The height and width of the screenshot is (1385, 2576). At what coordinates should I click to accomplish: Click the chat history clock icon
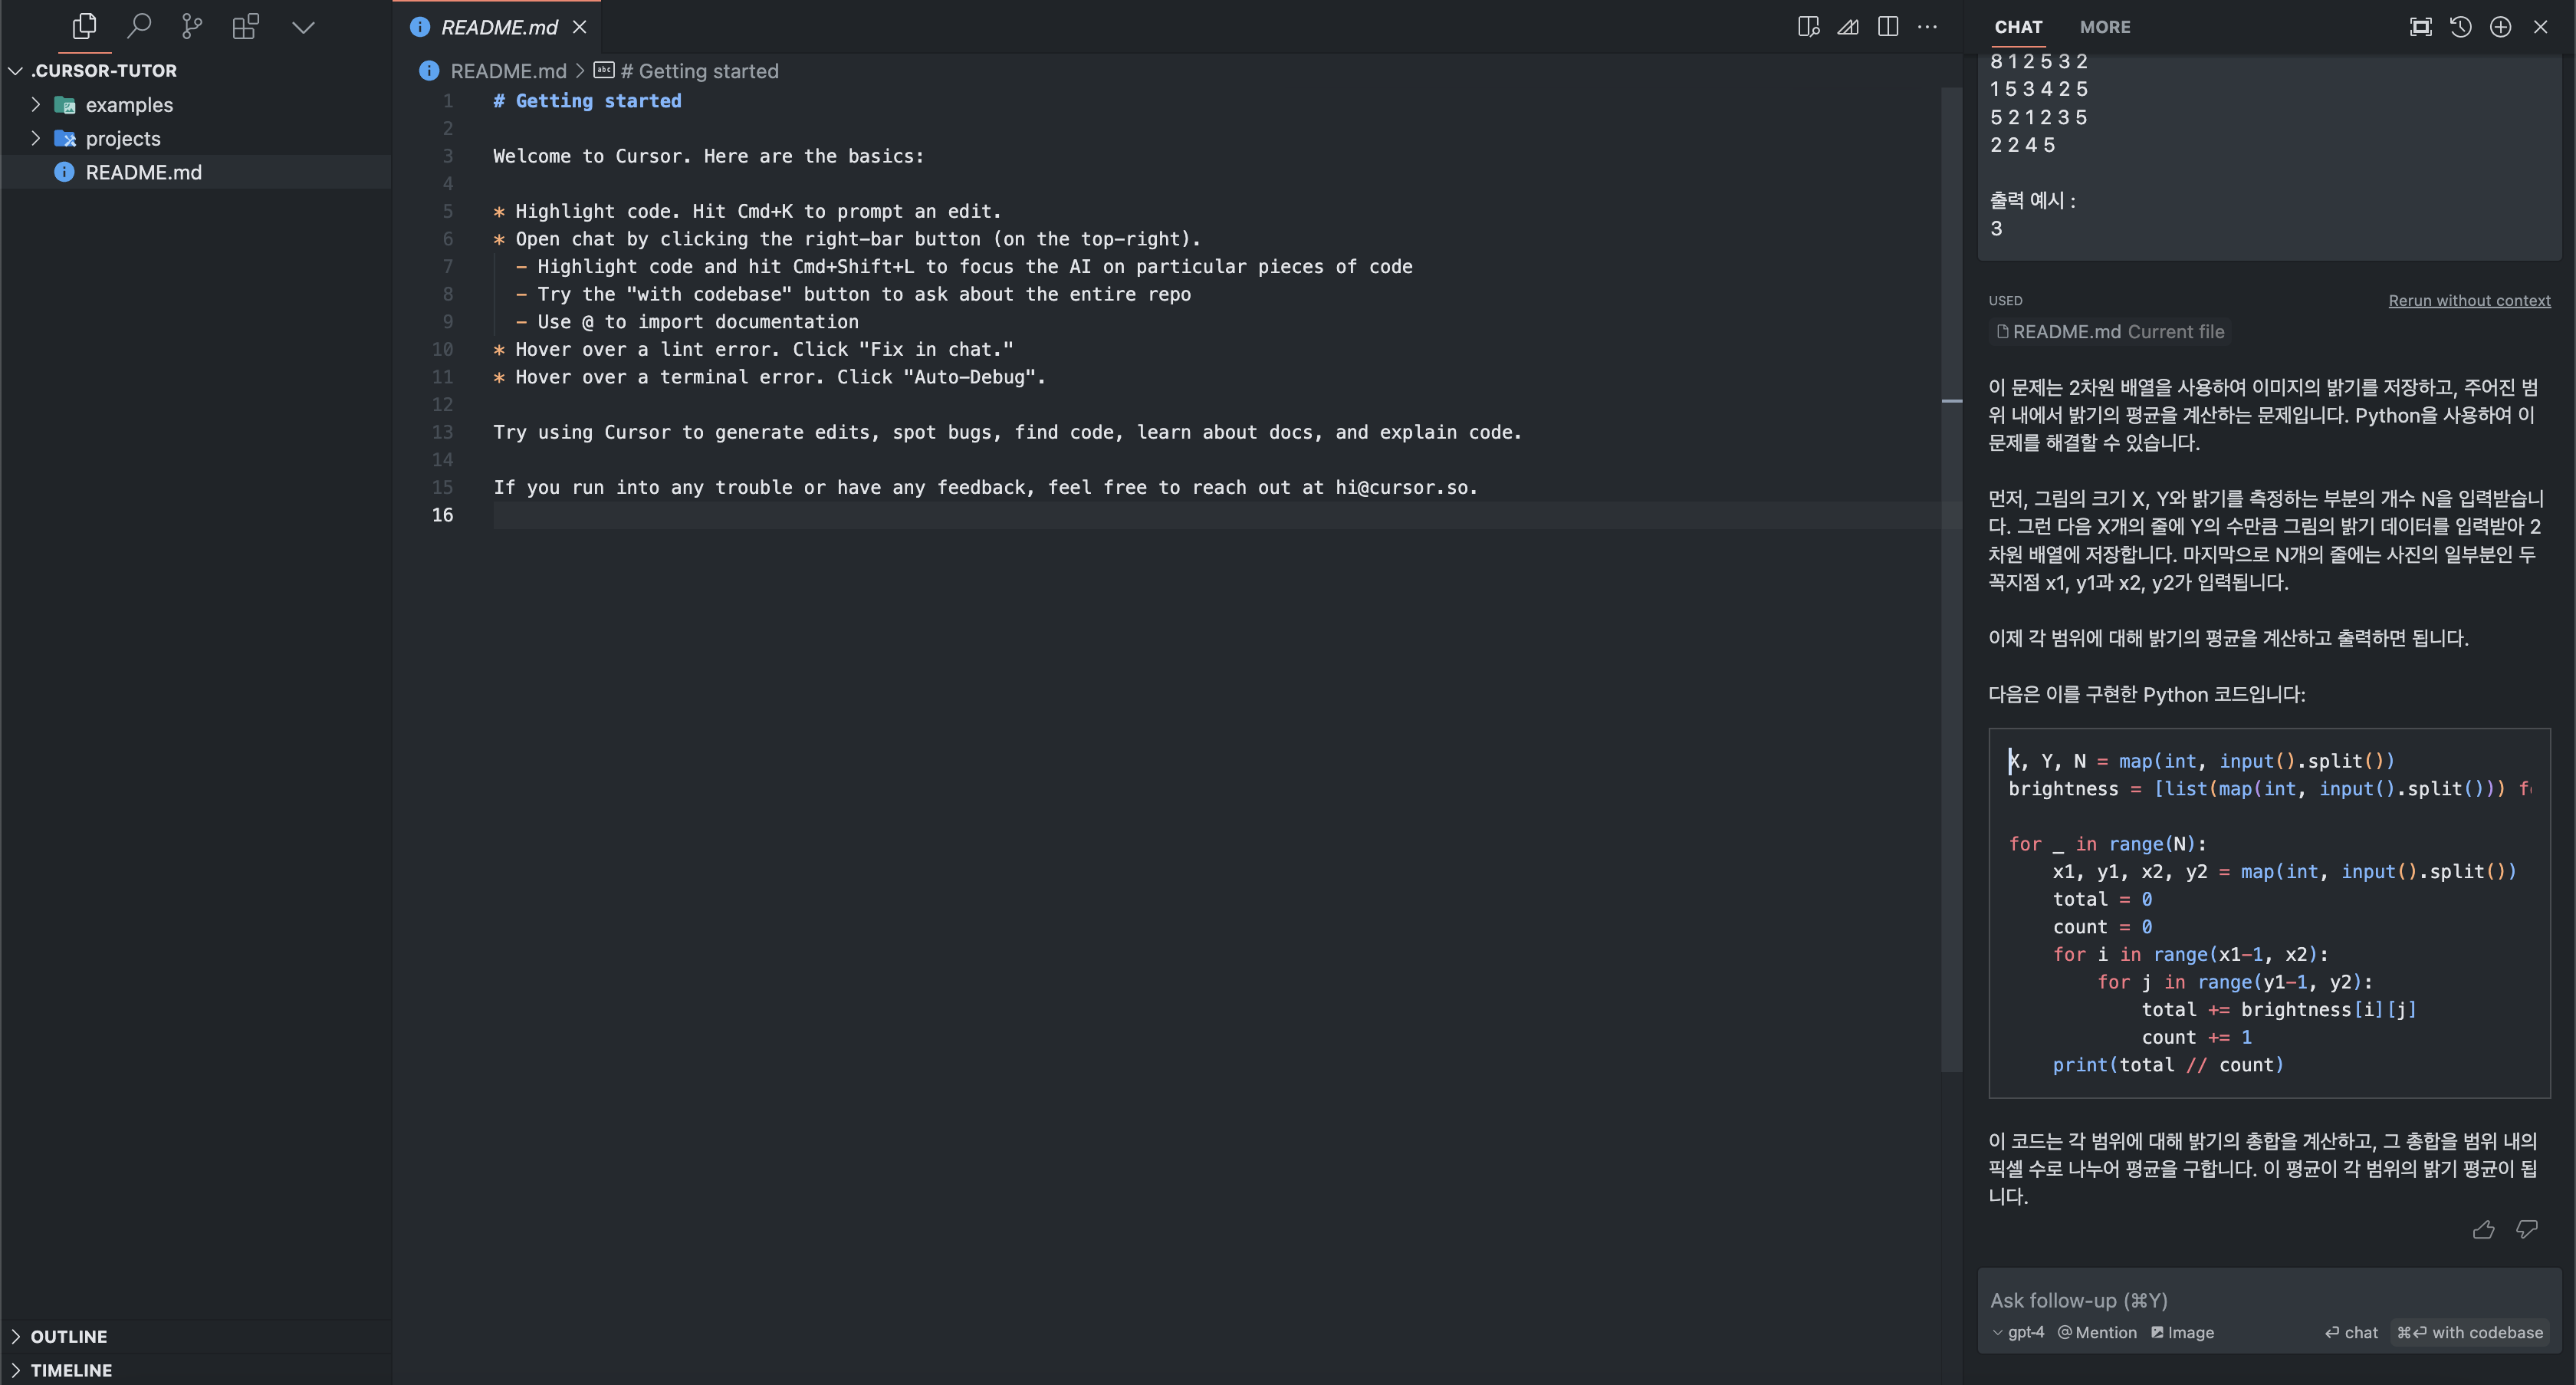[x=2461, y=27]
